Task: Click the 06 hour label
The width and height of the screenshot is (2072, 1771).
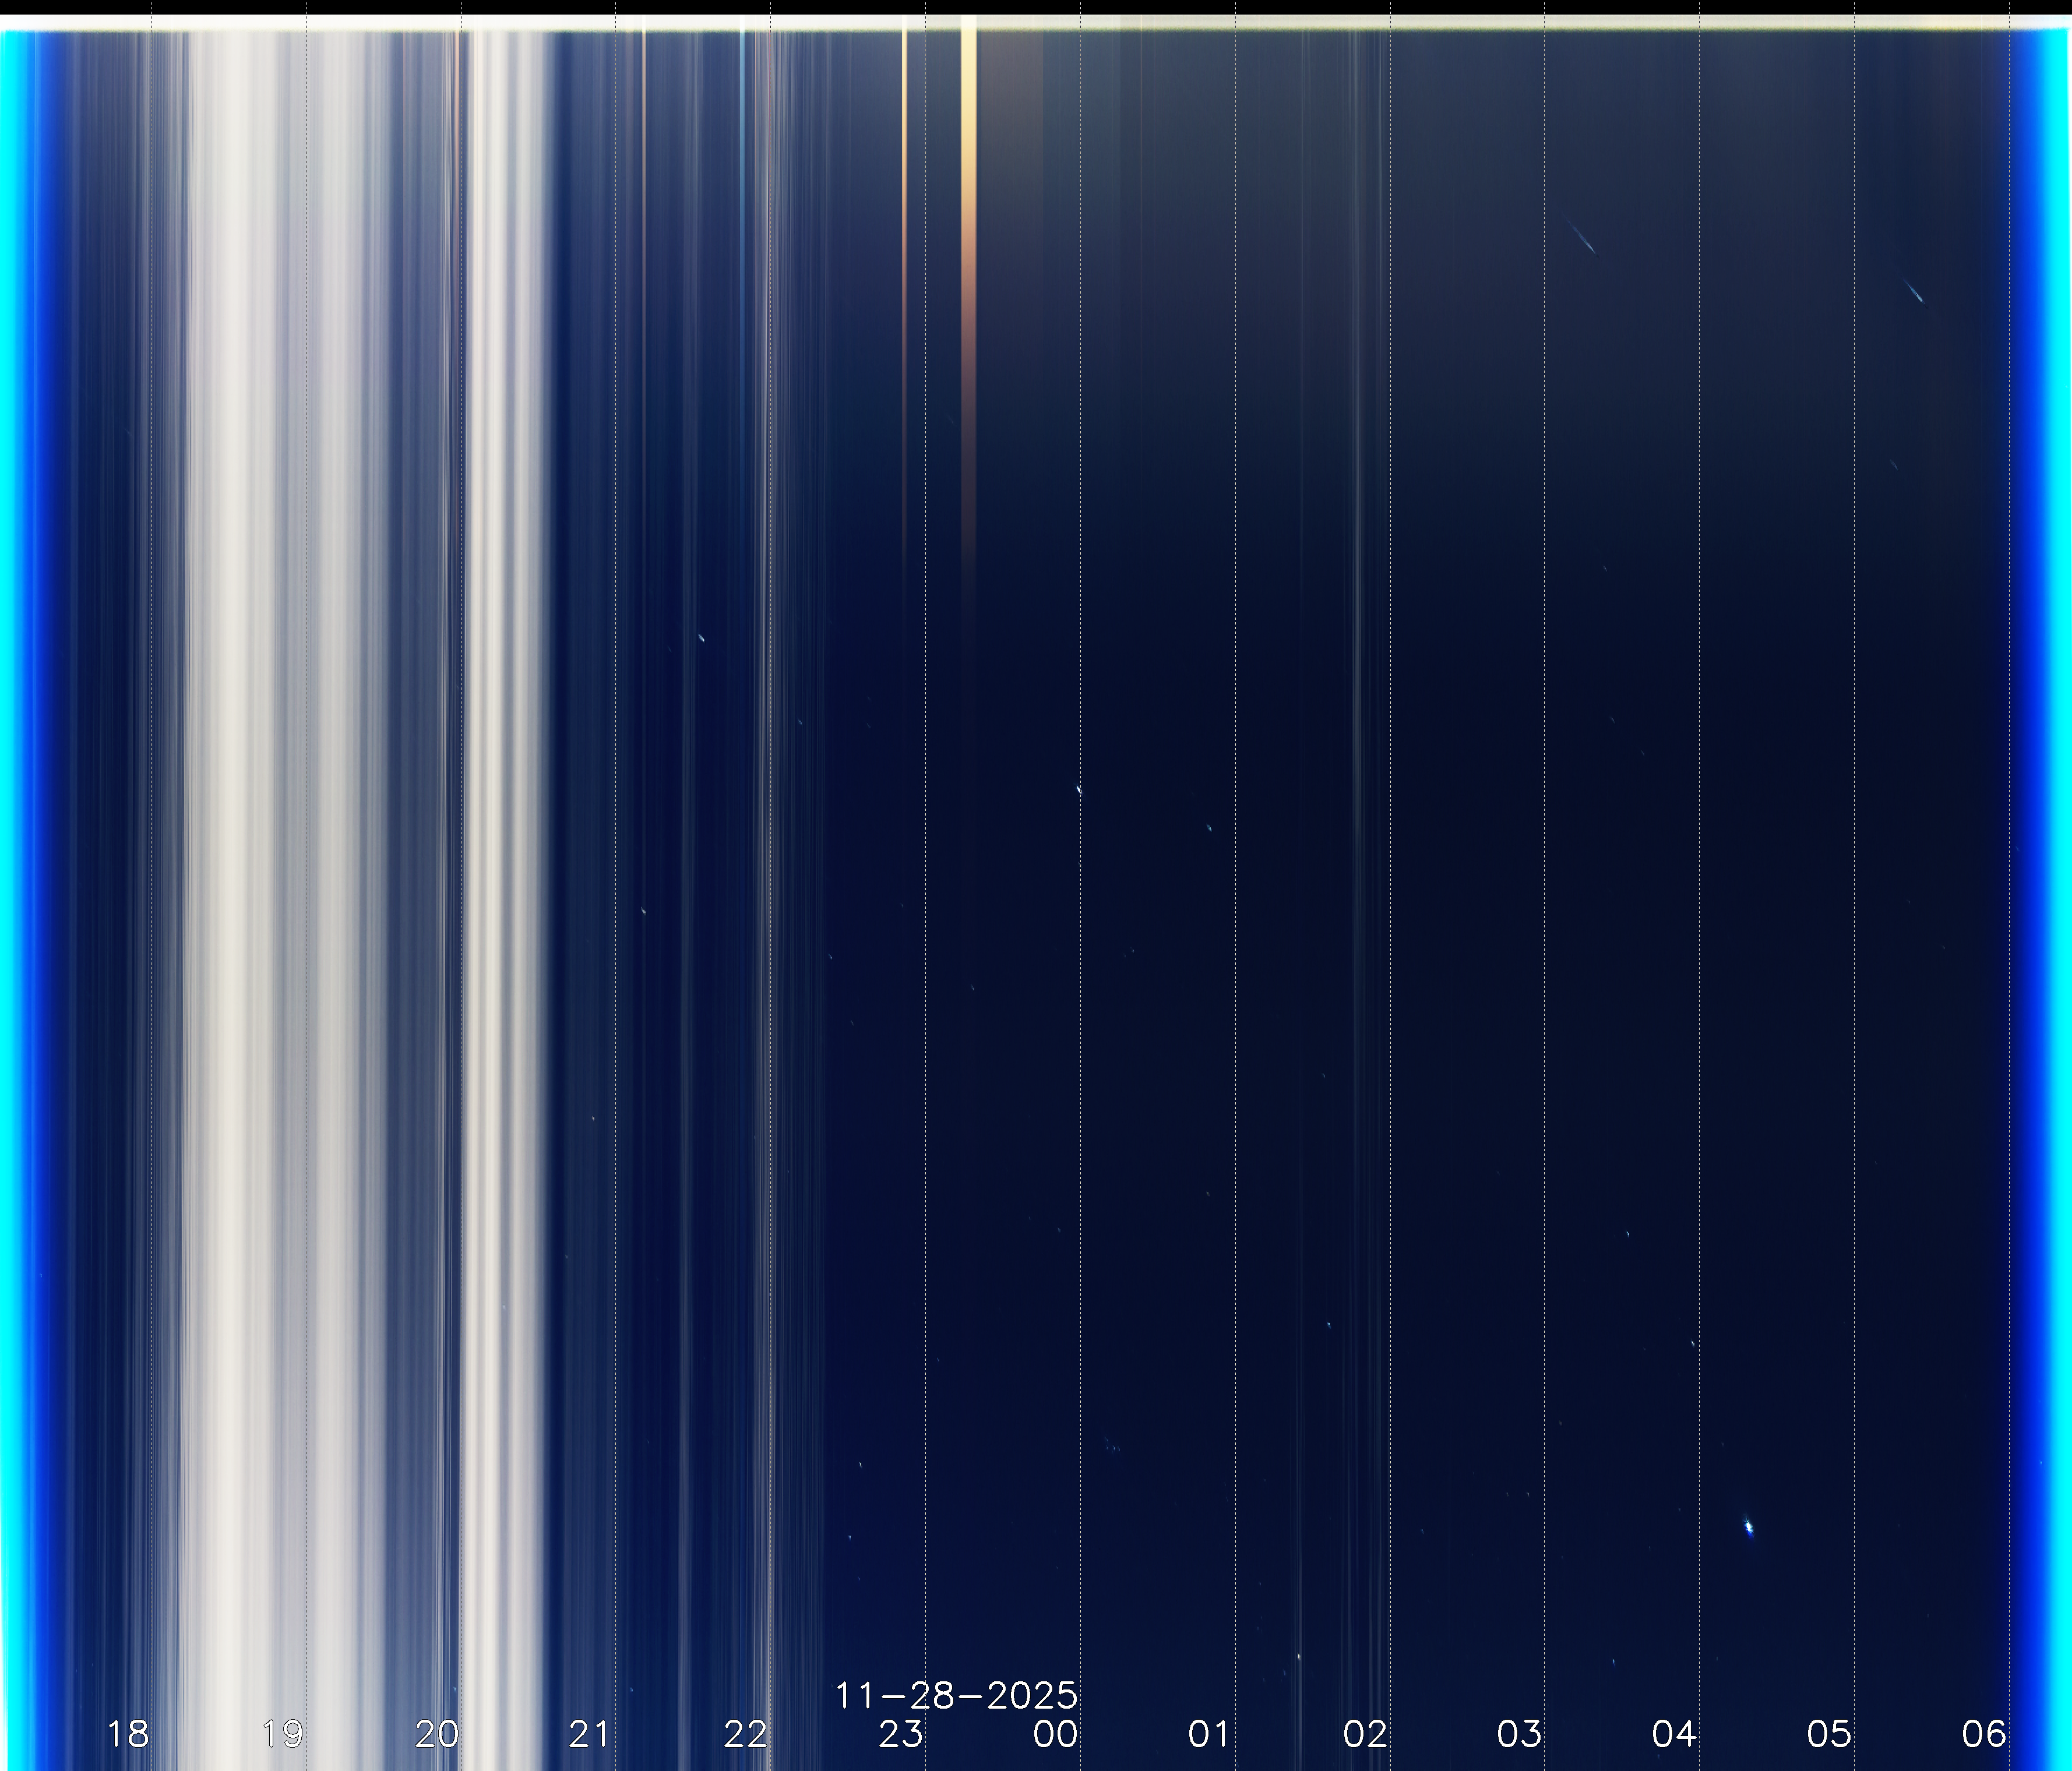Action: [1984, 1734]
